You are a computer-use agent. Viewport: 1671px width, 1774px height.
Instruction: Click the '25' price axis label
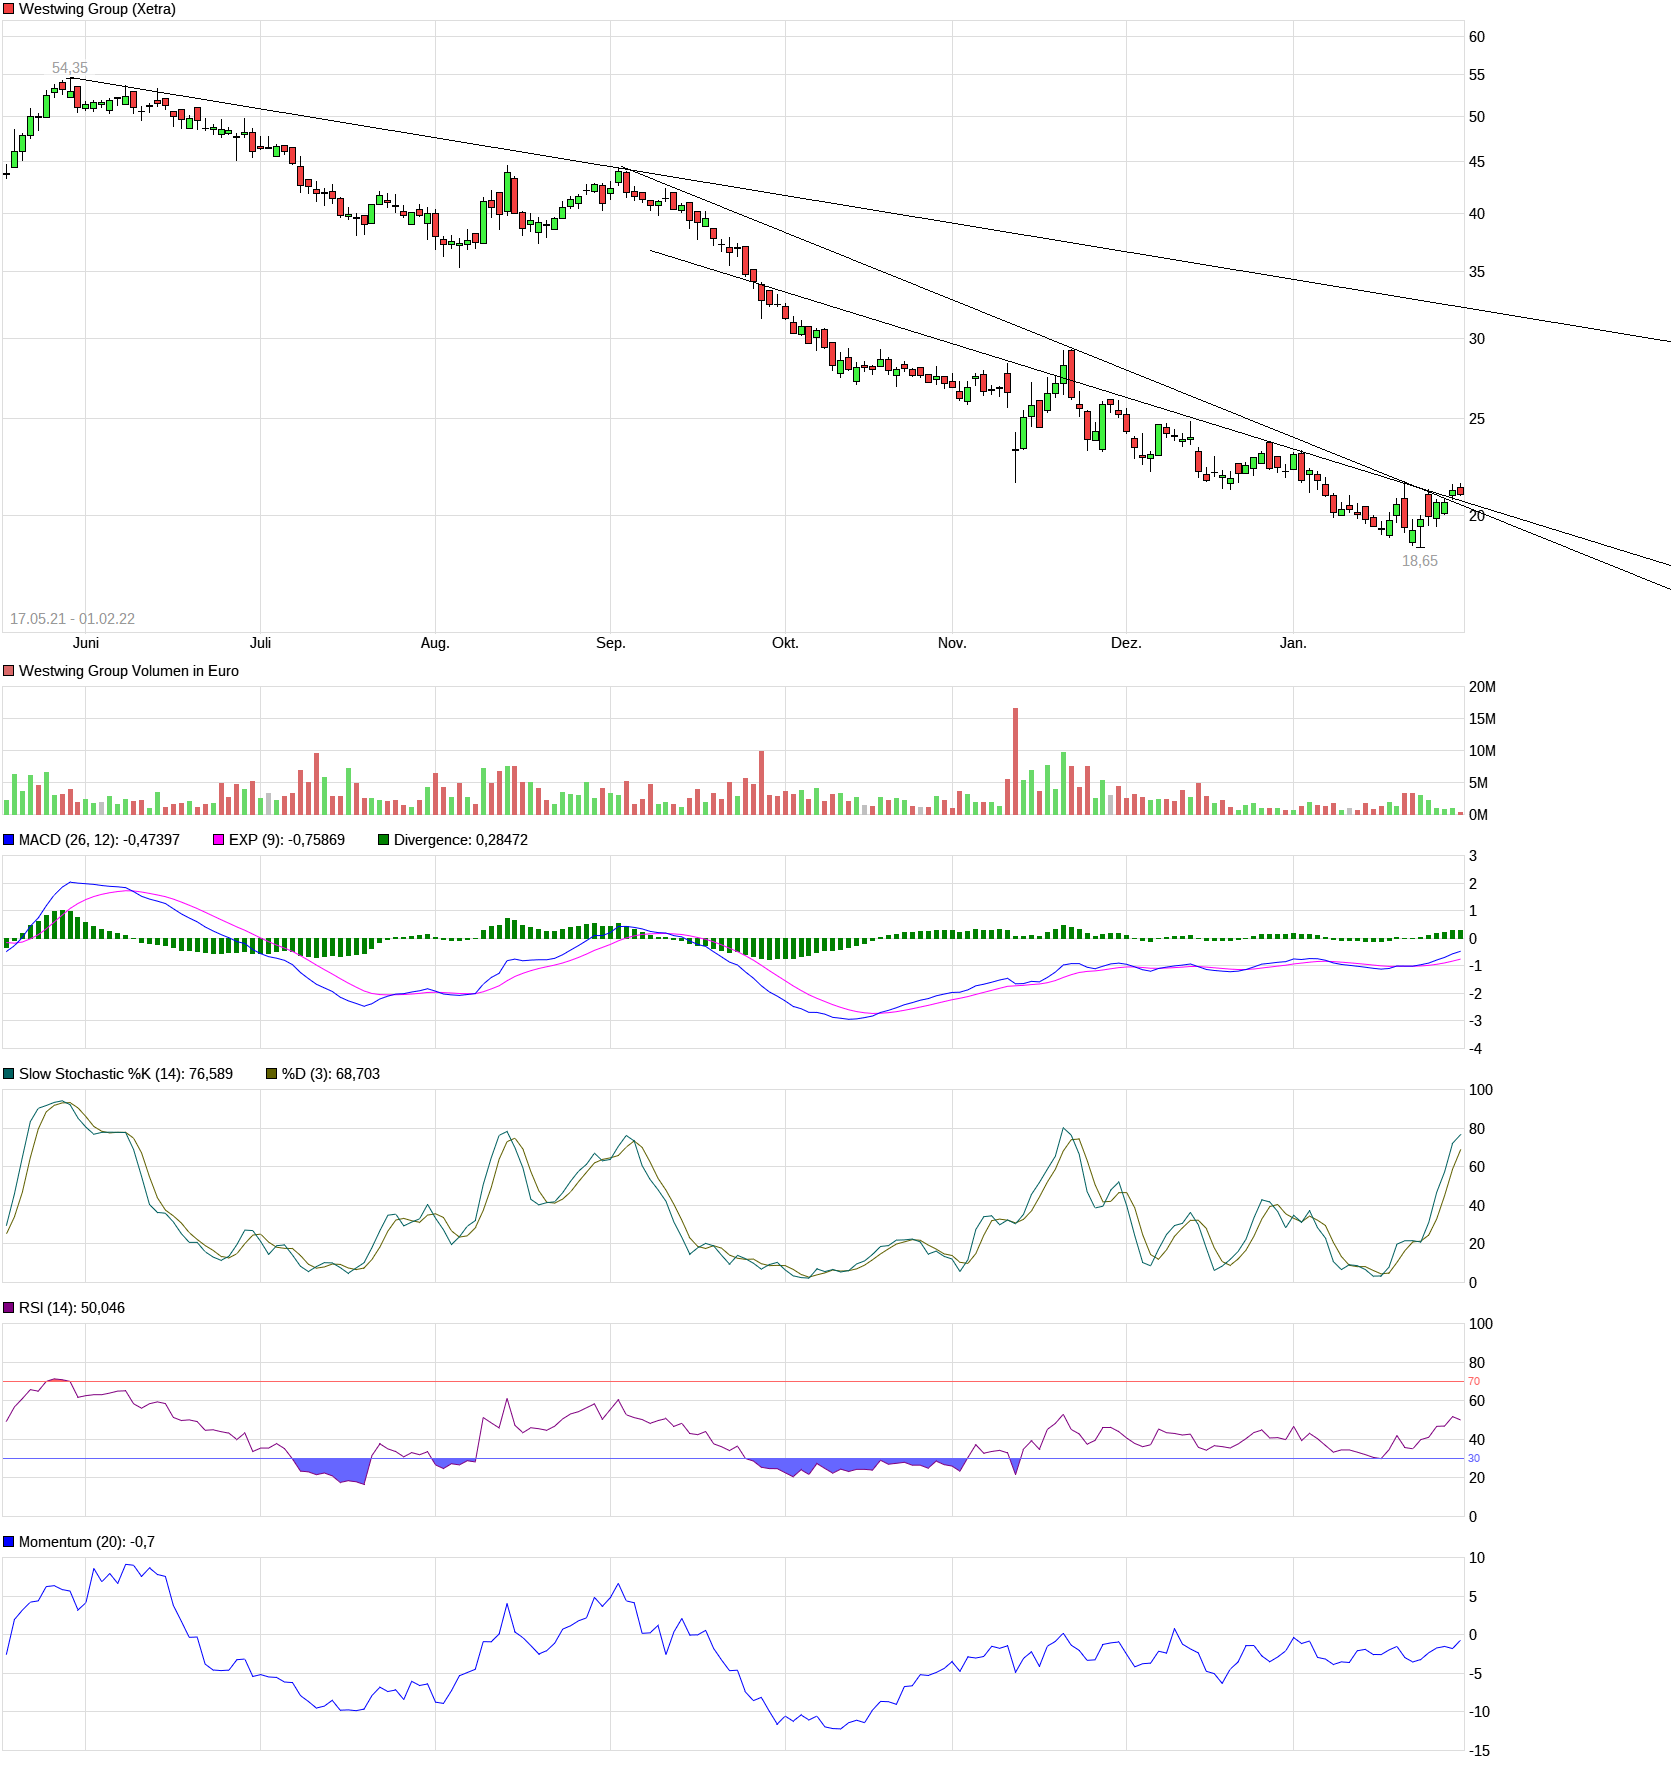click(x=1477, y=419)
